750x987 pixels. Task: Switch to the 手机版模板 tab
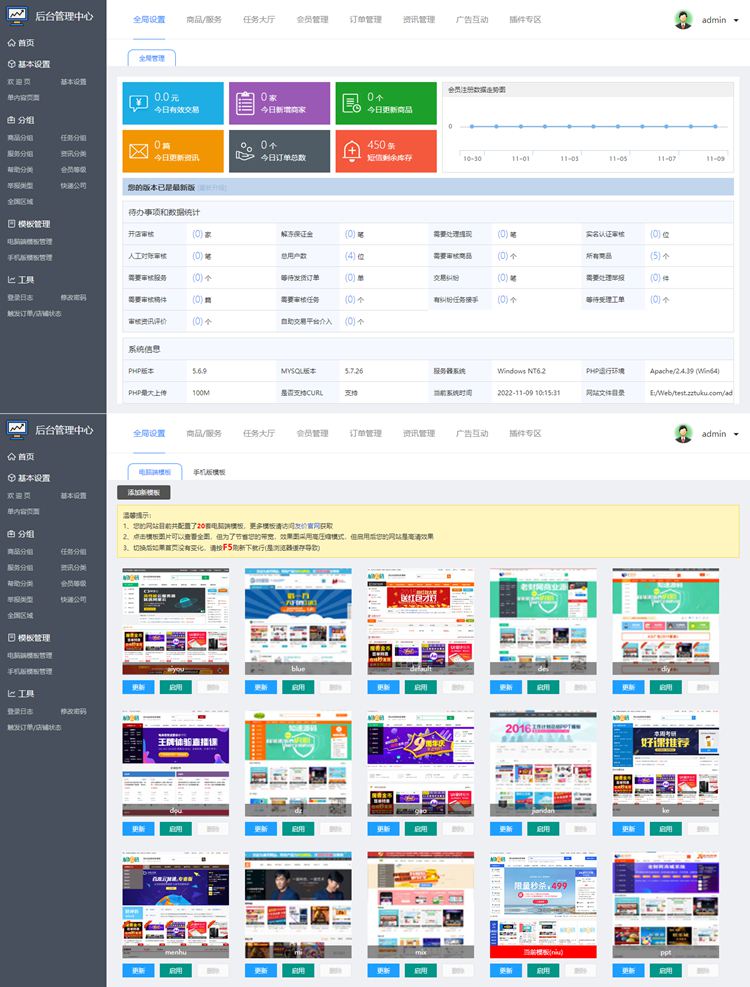click(209, 472)
